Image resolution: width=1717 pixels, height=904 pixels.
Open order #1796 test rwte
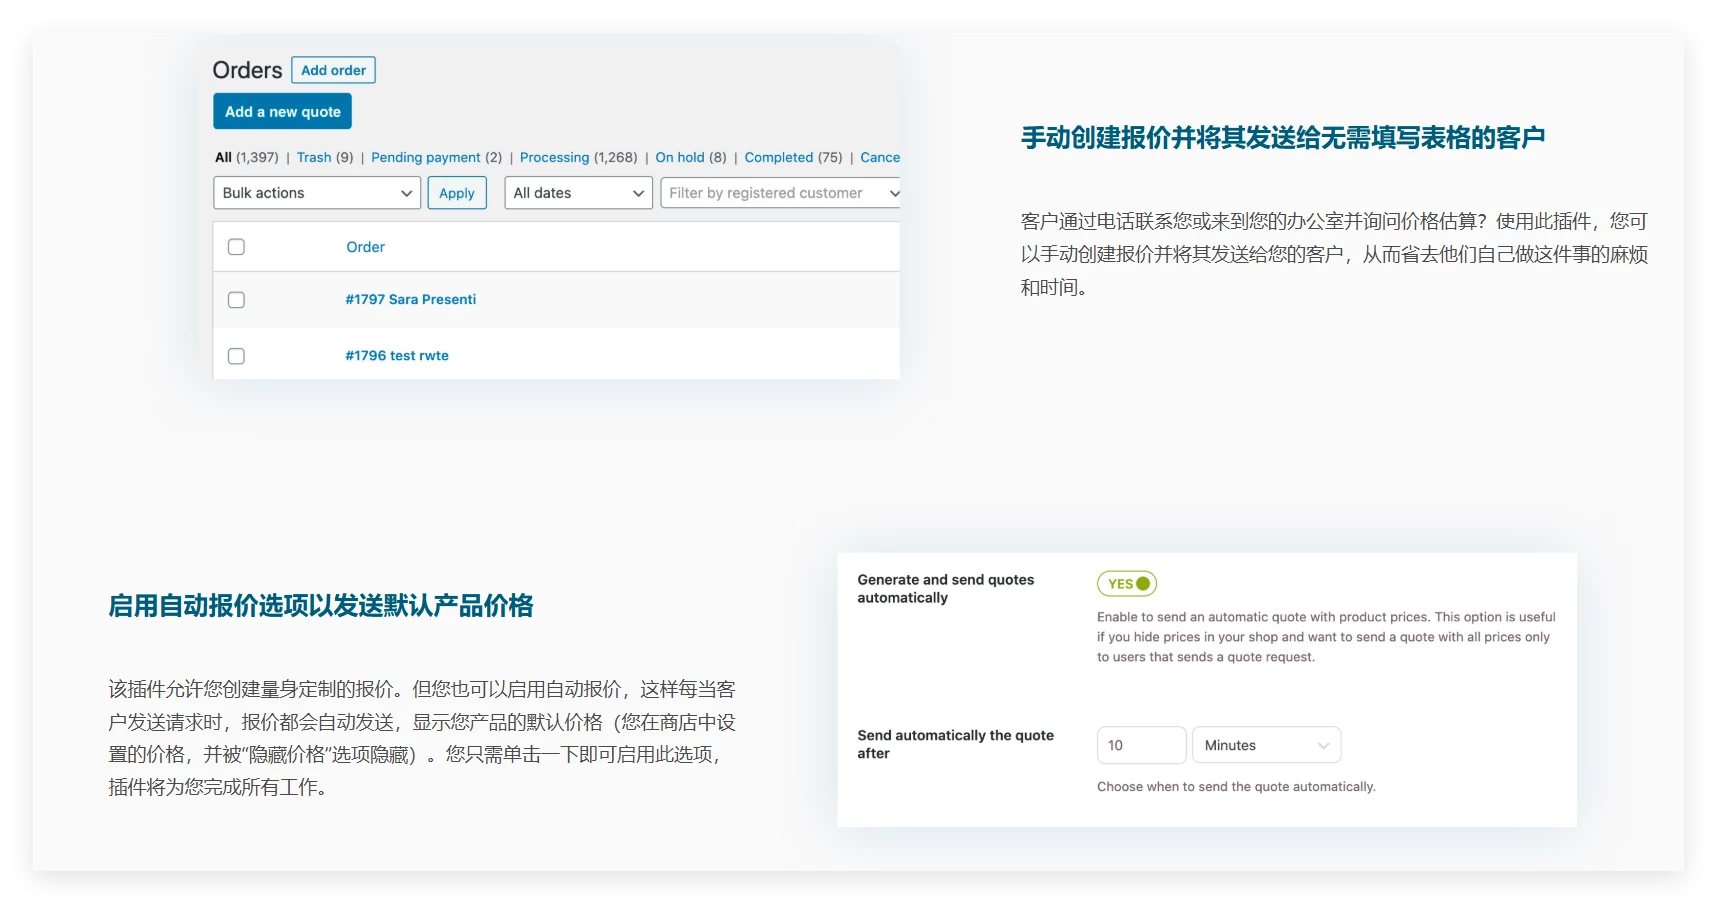point(396,355)
